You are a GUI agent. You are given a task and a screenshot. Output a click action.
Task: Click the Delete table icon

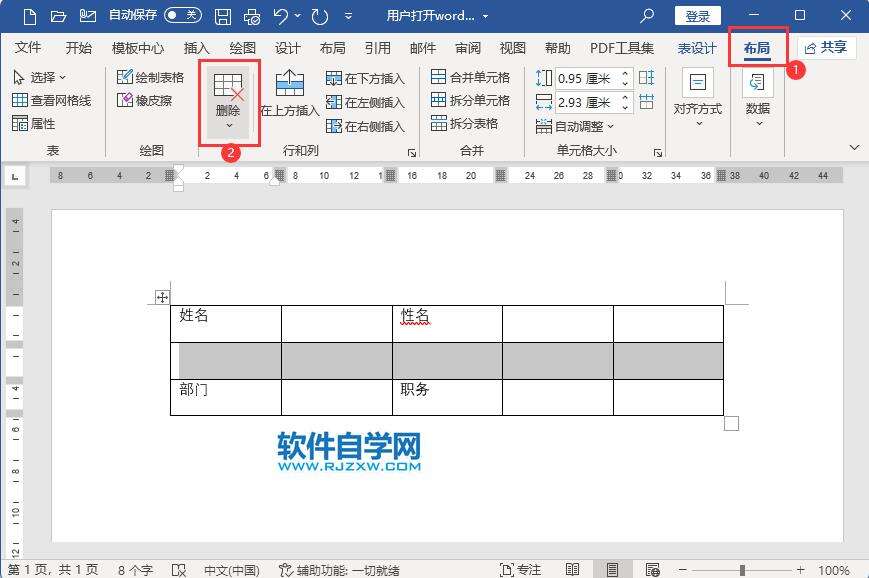point(229,87)
